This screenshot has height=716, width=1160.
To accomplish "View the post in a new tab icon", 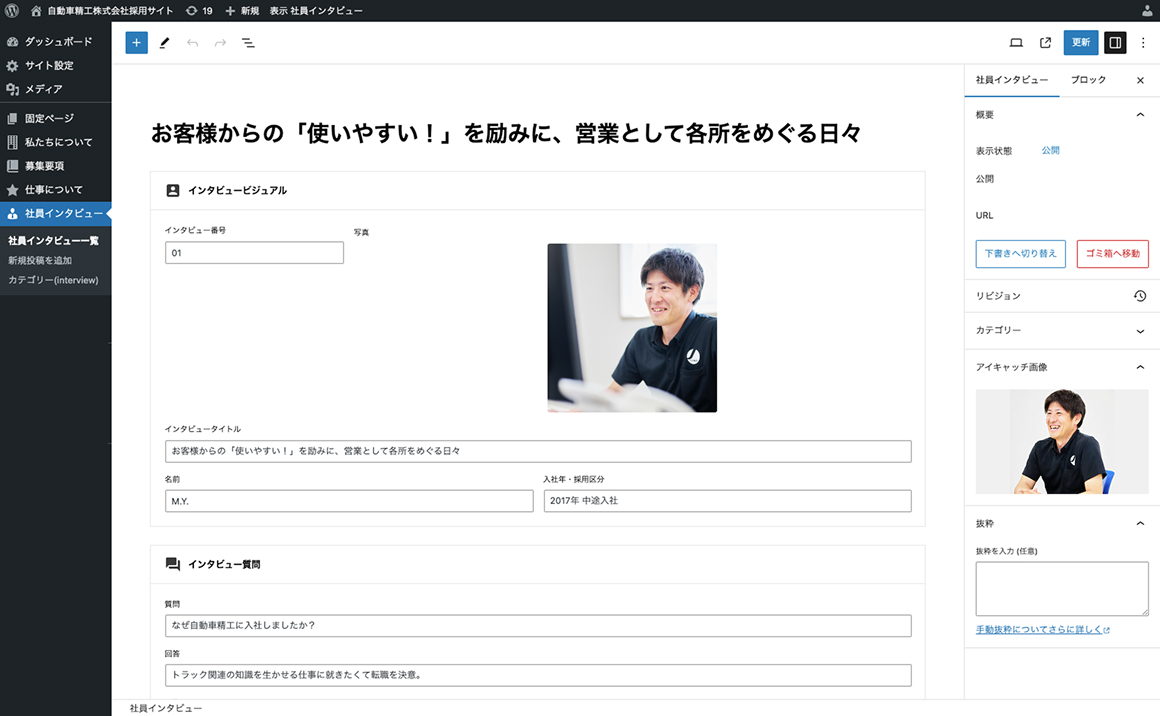I will coord(1044,43).
